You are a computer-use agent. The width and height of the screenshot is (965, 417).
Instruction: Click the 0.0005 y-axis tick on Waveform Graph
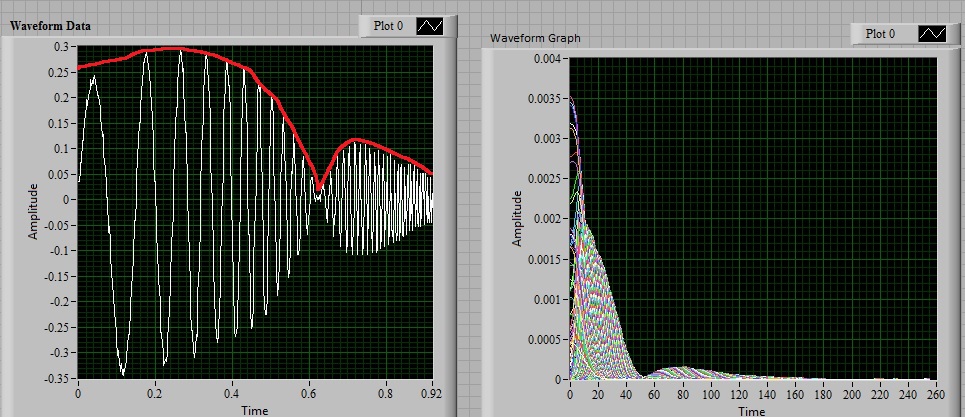coord(545,340)
